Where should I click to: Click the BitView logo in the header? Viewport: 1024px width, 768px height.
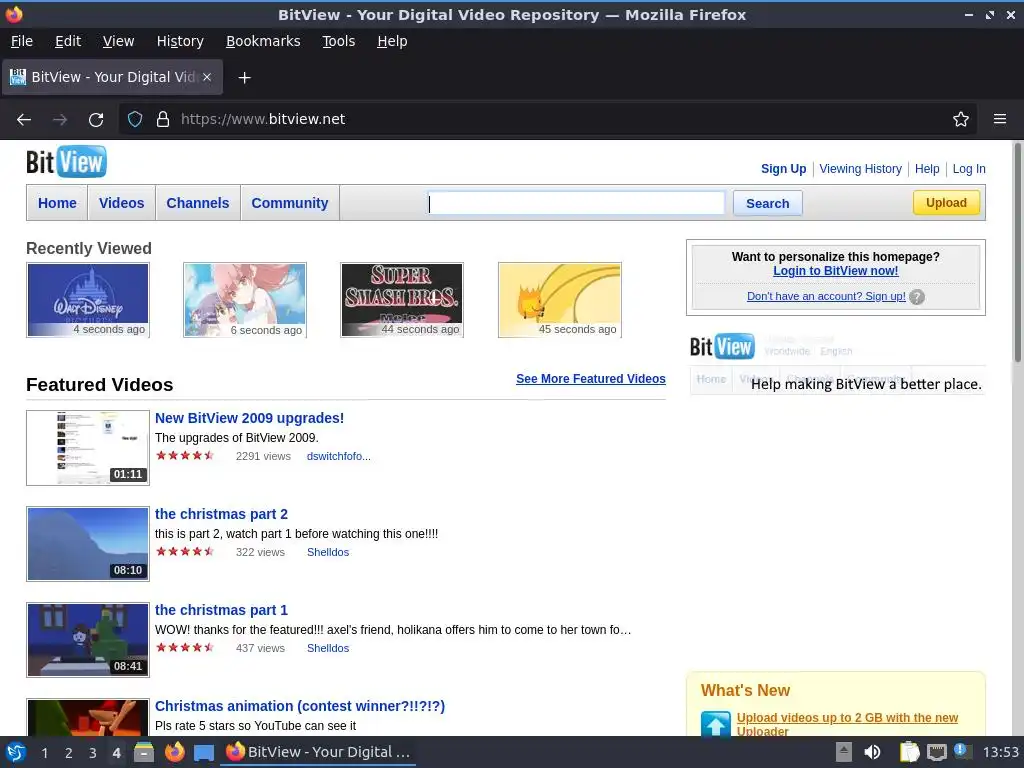pyautogui.click(x=66, y=162)
